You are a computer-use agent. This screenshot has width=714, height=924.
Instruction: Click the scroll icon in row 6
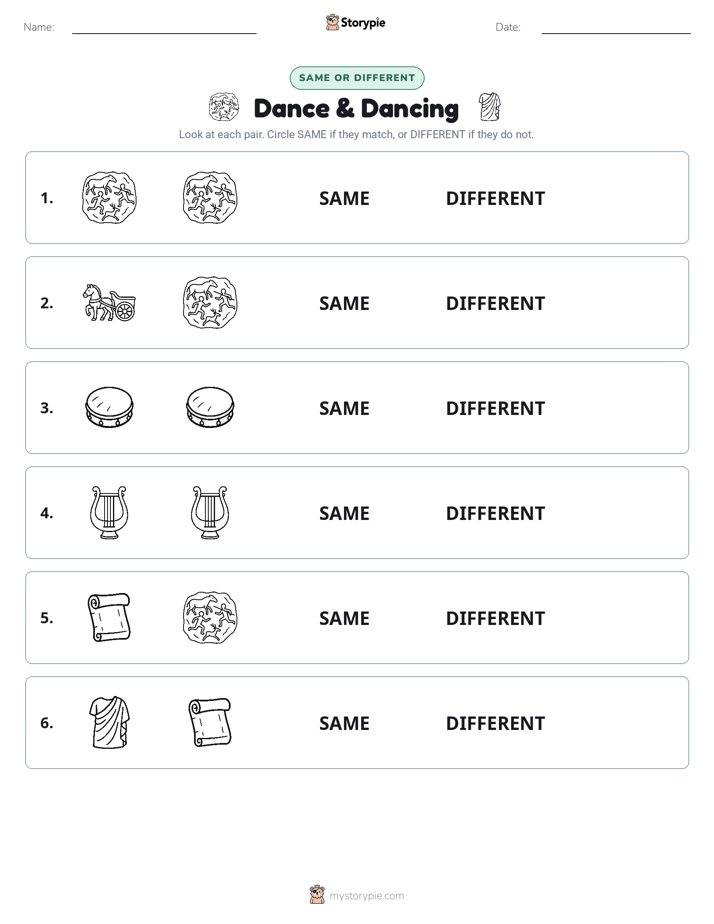point(210,722)
